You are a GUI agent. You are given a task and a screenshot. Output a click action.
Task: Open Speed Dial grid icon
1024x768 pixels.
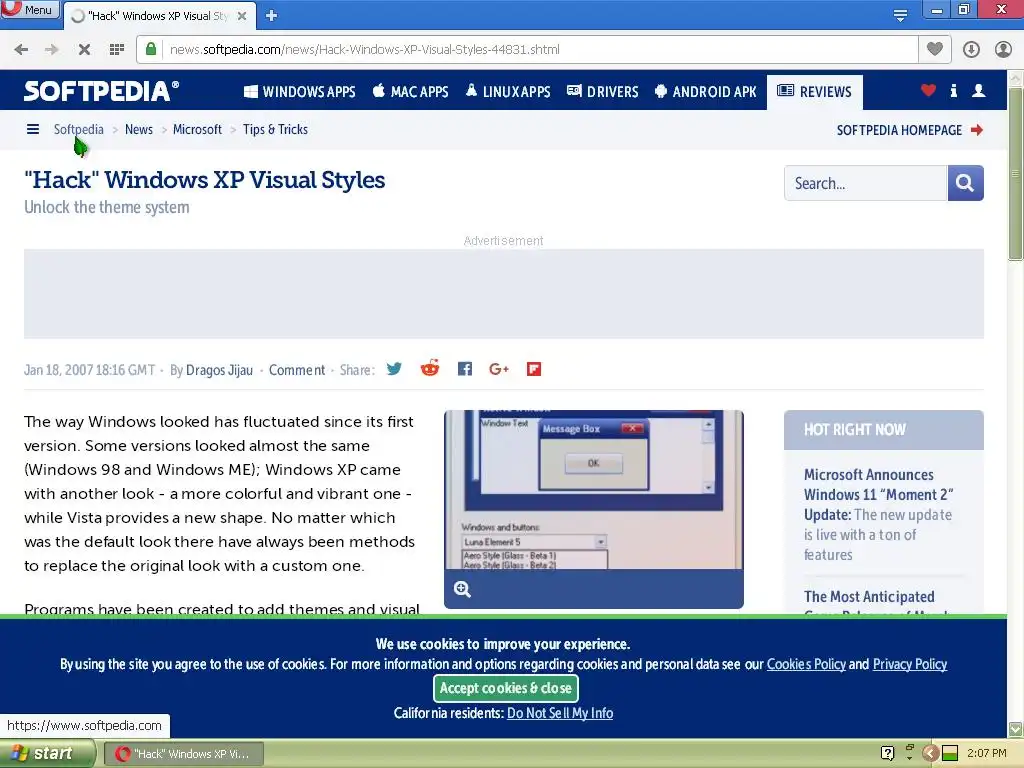tap(117, 49)
